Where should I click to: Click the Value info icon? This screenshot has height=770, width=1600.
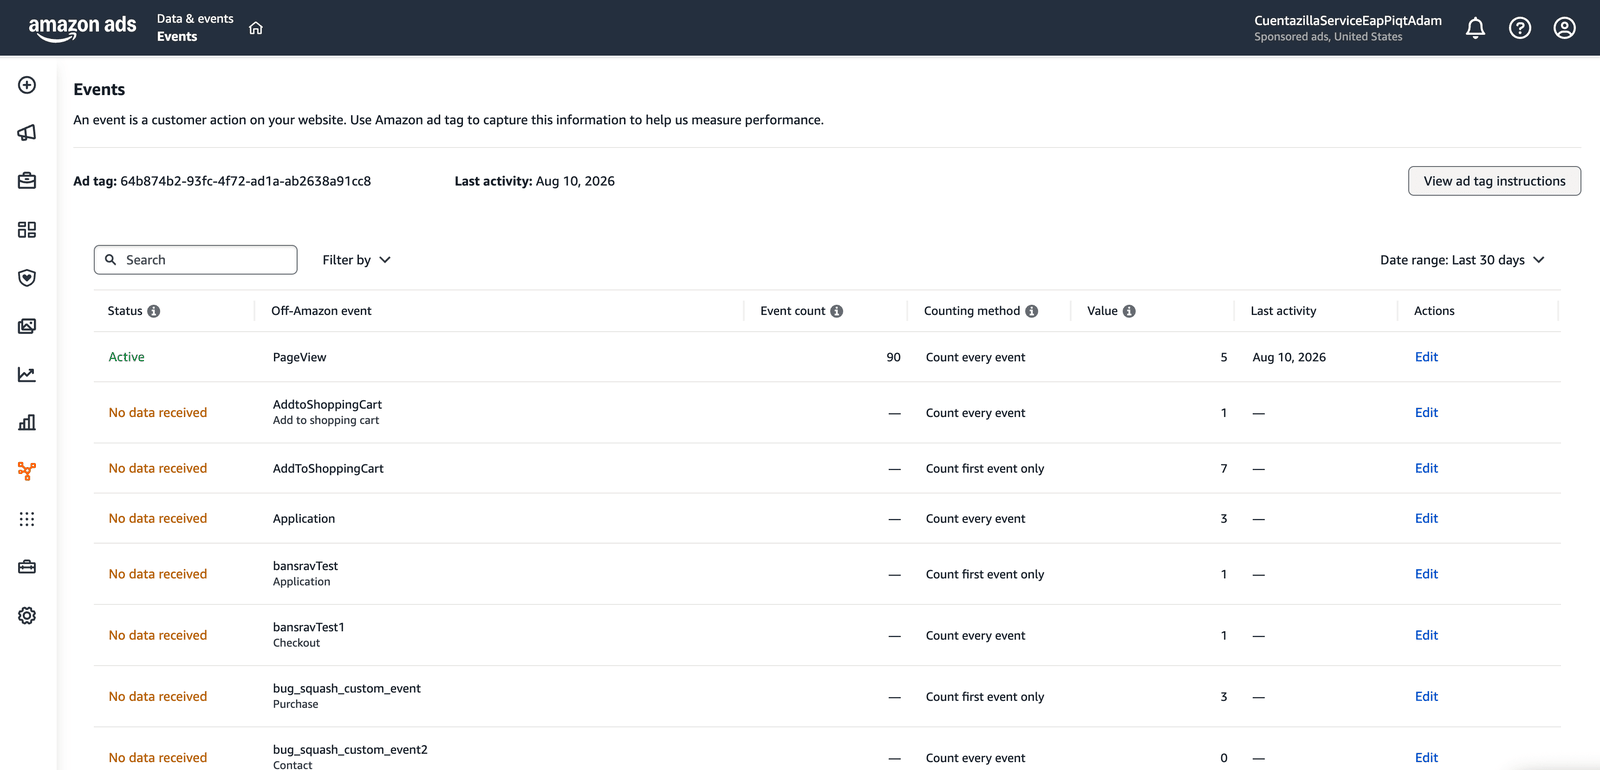point(1129,311)
